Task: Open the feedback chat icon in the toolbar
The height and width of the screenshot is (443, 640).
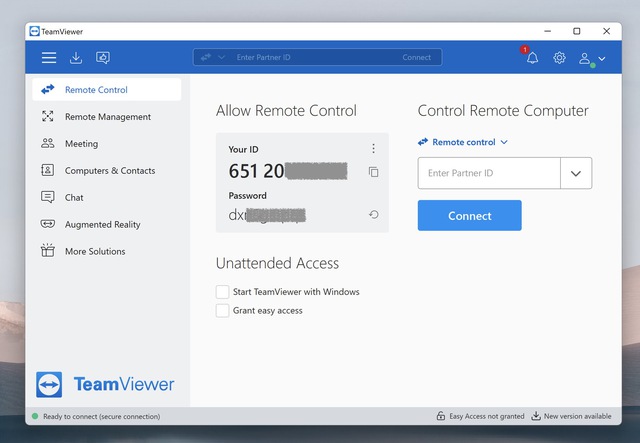Action: pos(103,58)
